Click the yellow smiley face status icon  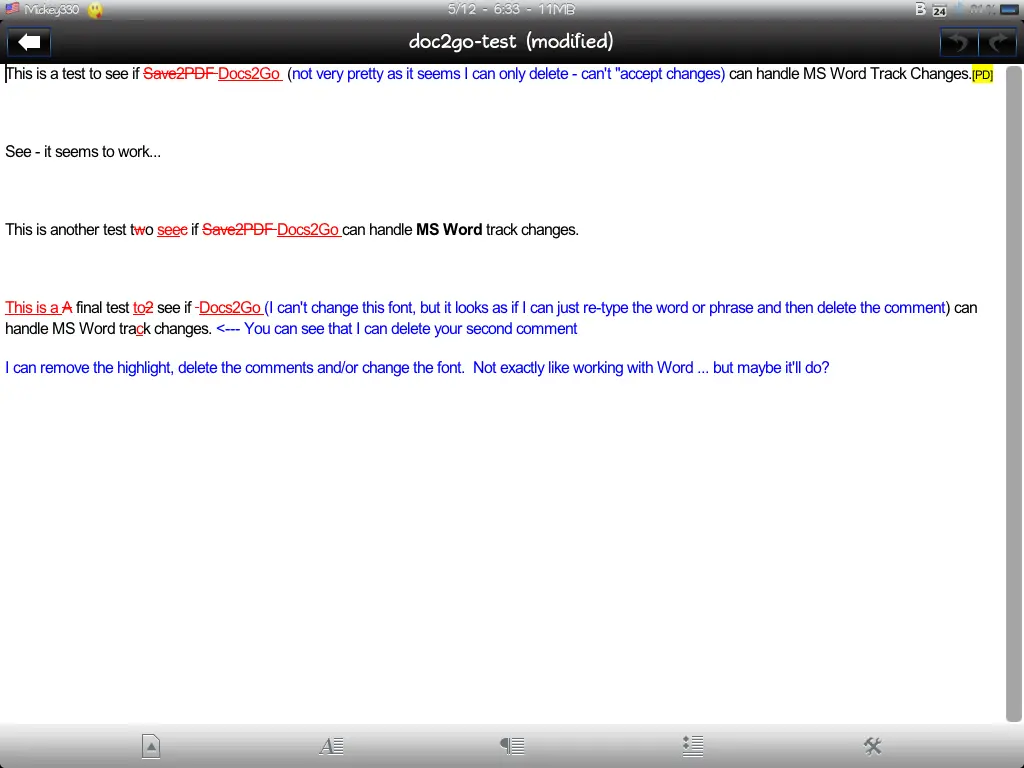click(96, 10)
